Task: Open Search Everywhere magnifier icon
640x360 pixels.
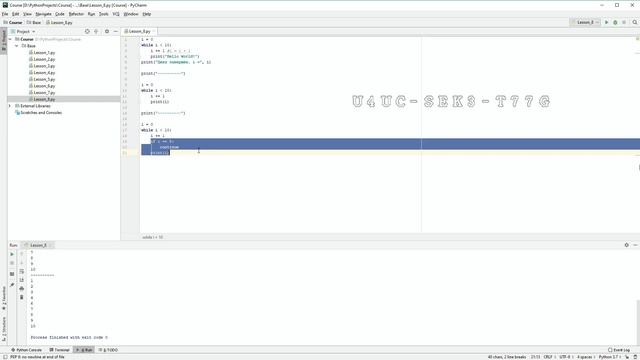Action: point(635,22)
